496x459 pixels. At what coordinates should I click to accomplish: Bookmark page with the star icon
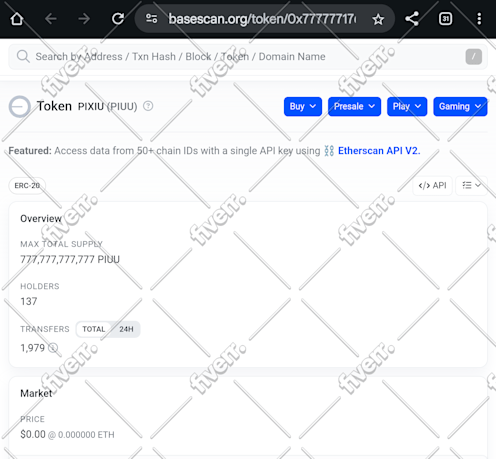coord(378,19)
